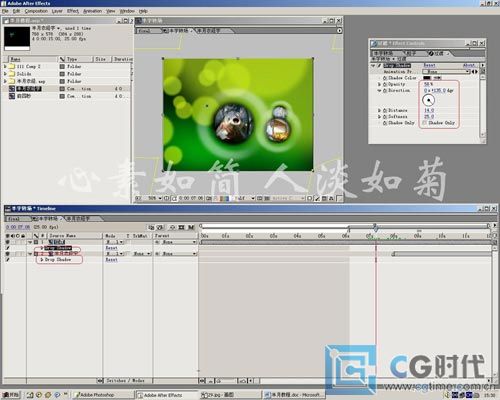
Task: Take snapshot with camera icon in viewer
Action: pos(209,198)
